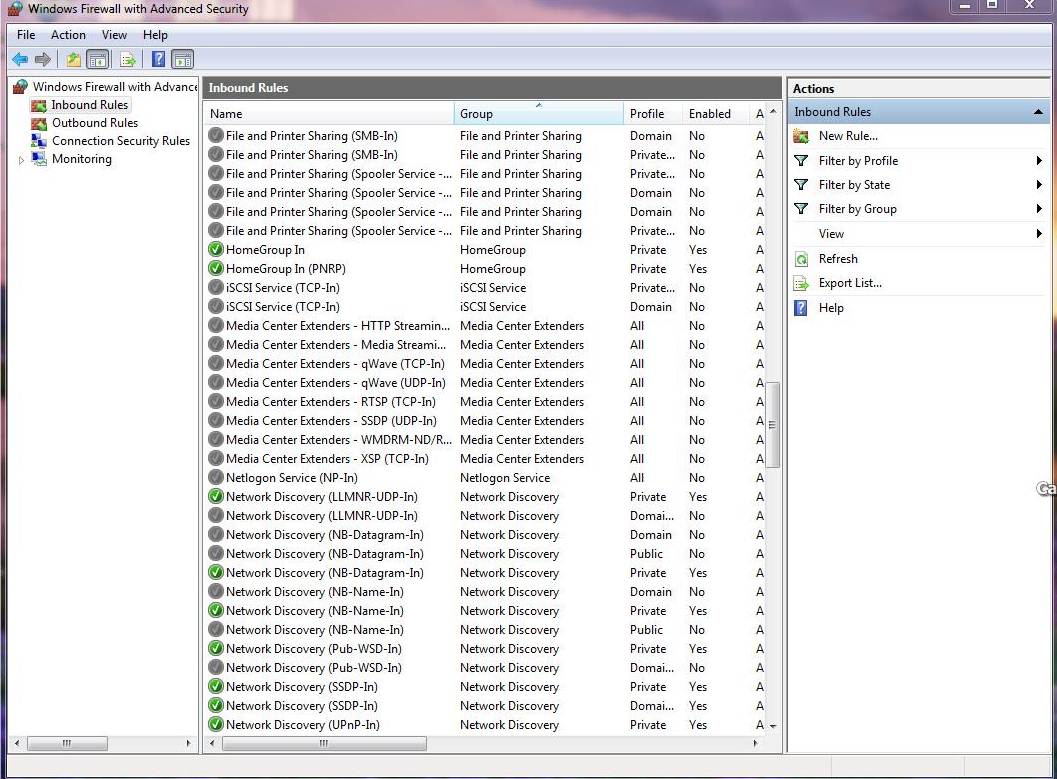Click the Outbound Rules tree icon
The height and width of the screenshot is (779, 1057).
pos(40,123)
